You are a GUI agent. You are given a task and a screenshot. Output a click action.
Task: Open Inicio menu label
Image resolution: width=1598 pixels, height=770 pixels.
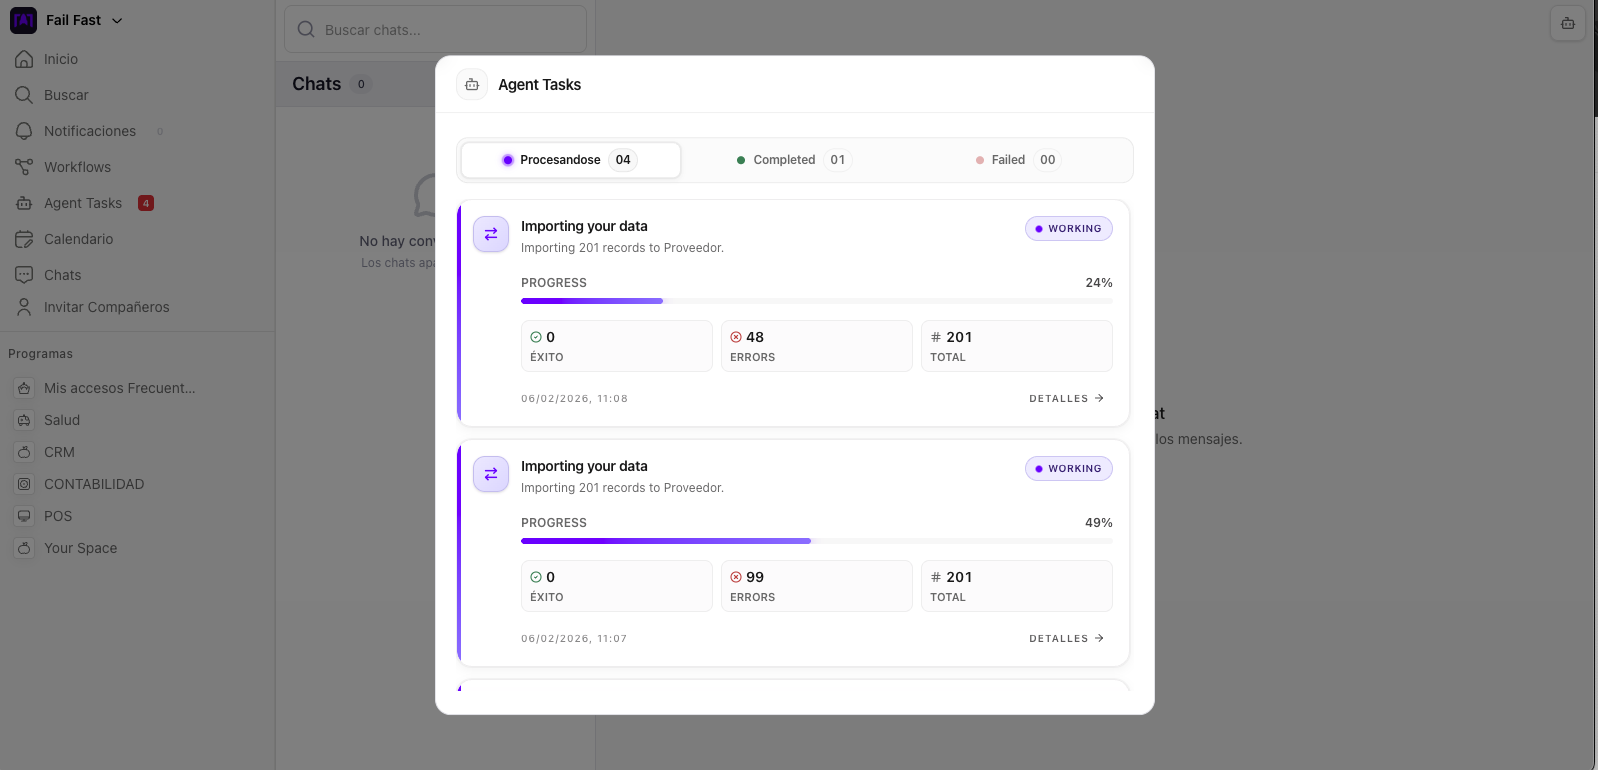click(x=61, y=59)
